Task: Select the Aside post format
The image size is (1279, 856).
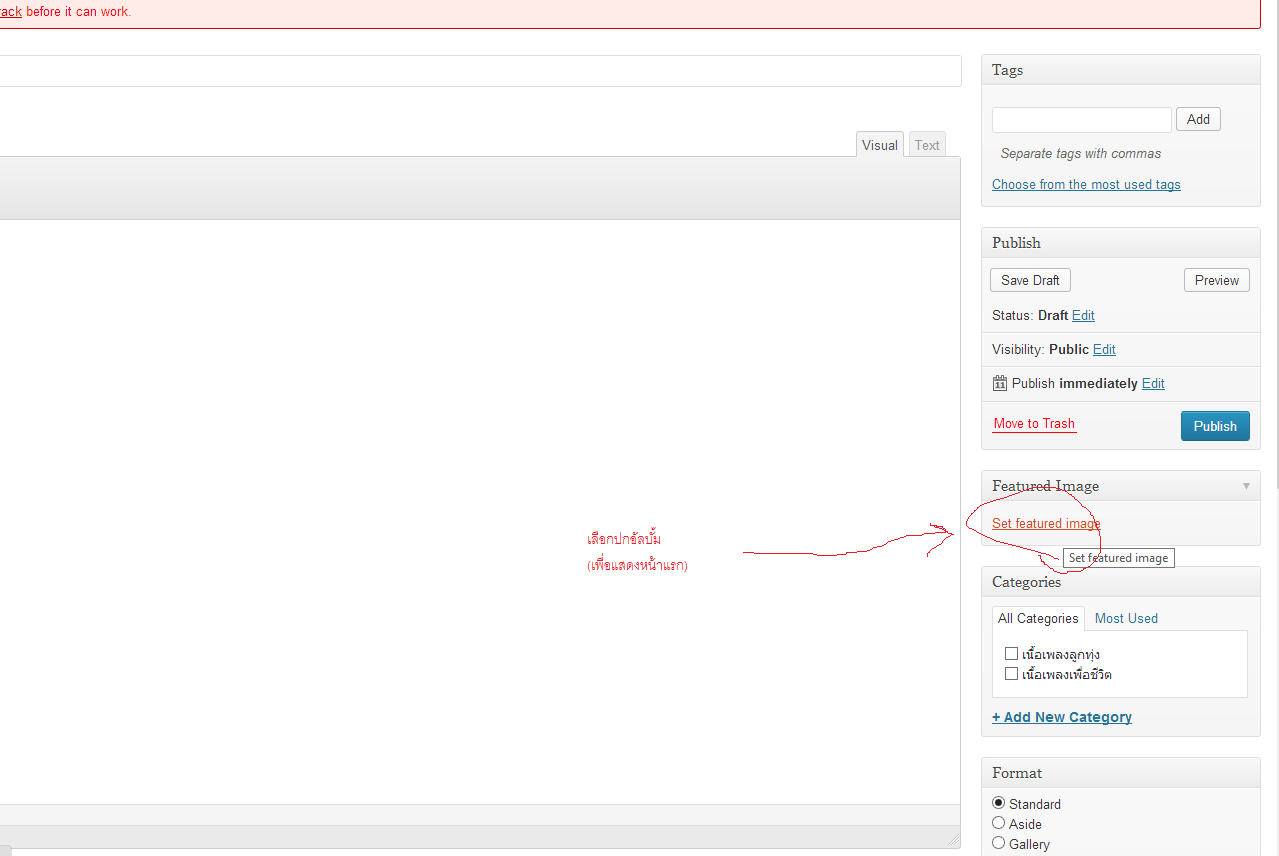Action: [998, 823]
